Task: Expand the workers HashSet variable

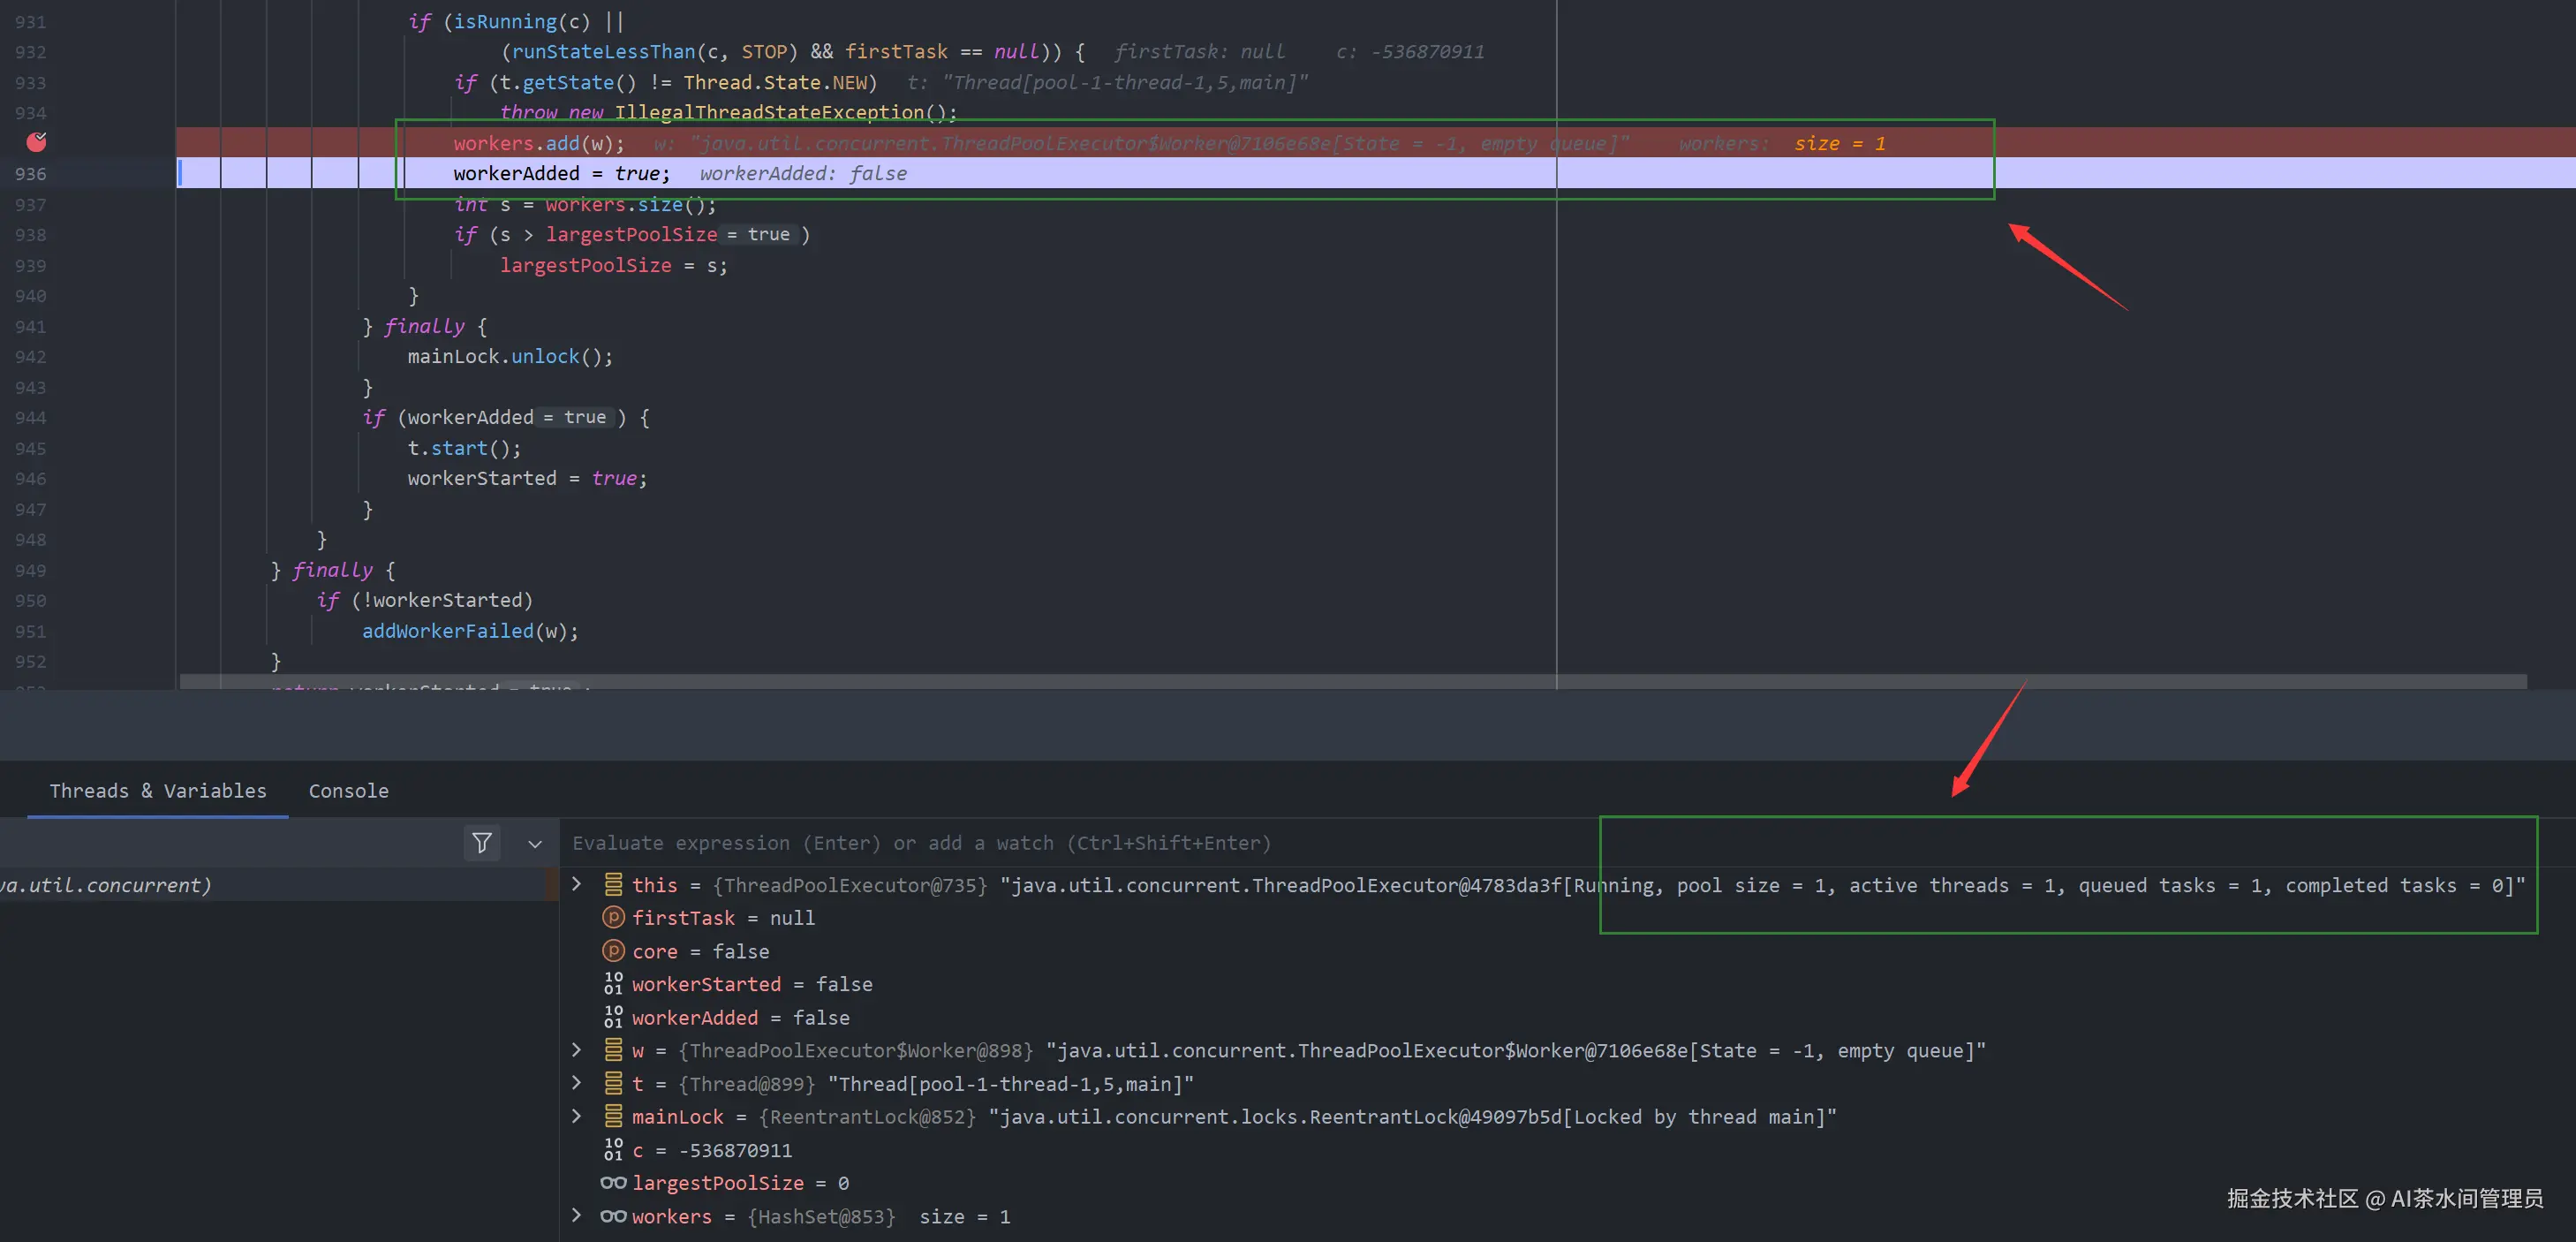Action: pyautogui.click(x=576, y=1215)
